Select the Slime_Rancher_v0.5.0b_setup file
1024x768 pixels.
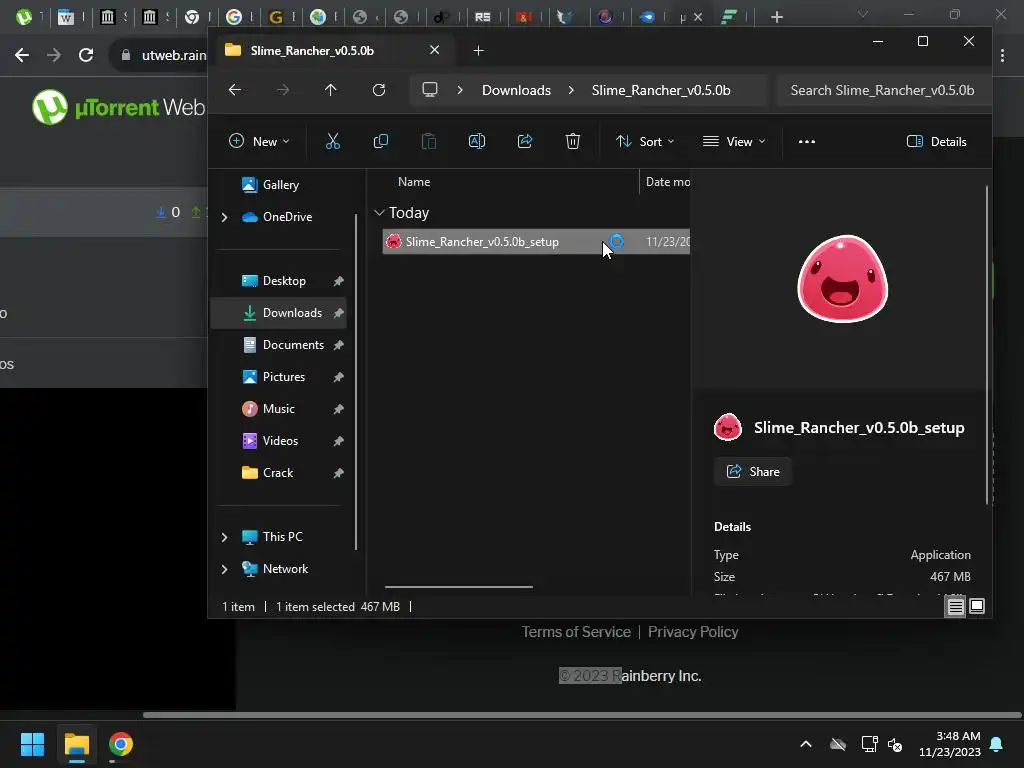[x=536, y=242]
